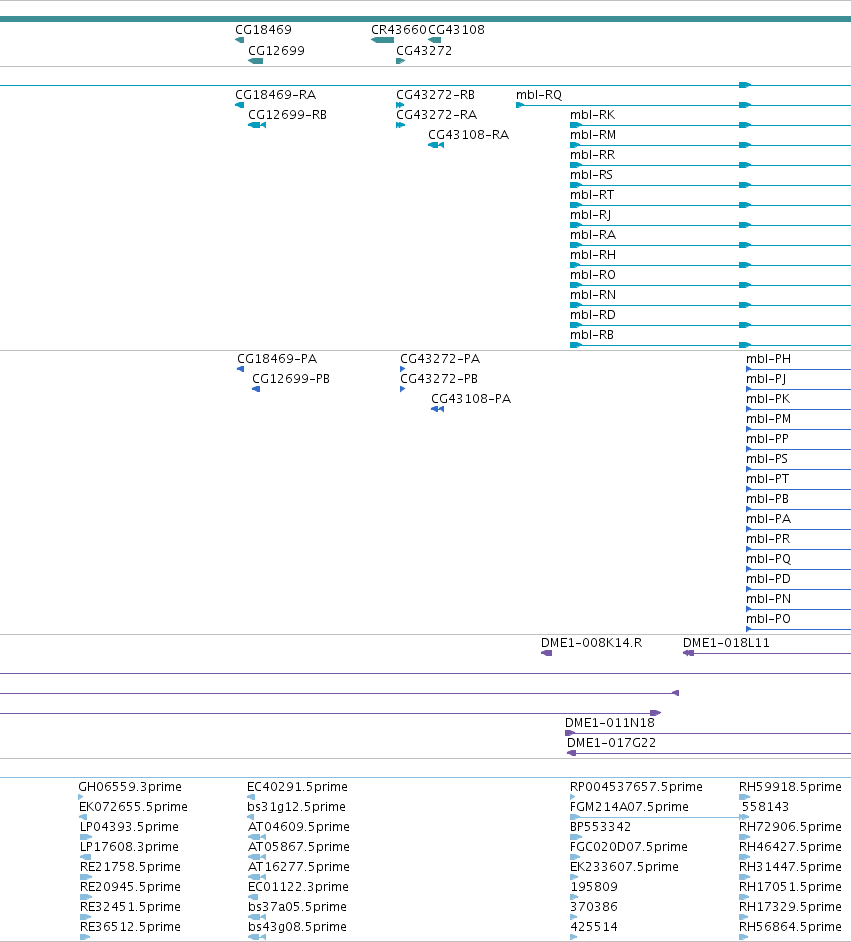Click the DME1-018L11 clone label
The height and width of the screenshot is (942, 851).
coord(725,643)
